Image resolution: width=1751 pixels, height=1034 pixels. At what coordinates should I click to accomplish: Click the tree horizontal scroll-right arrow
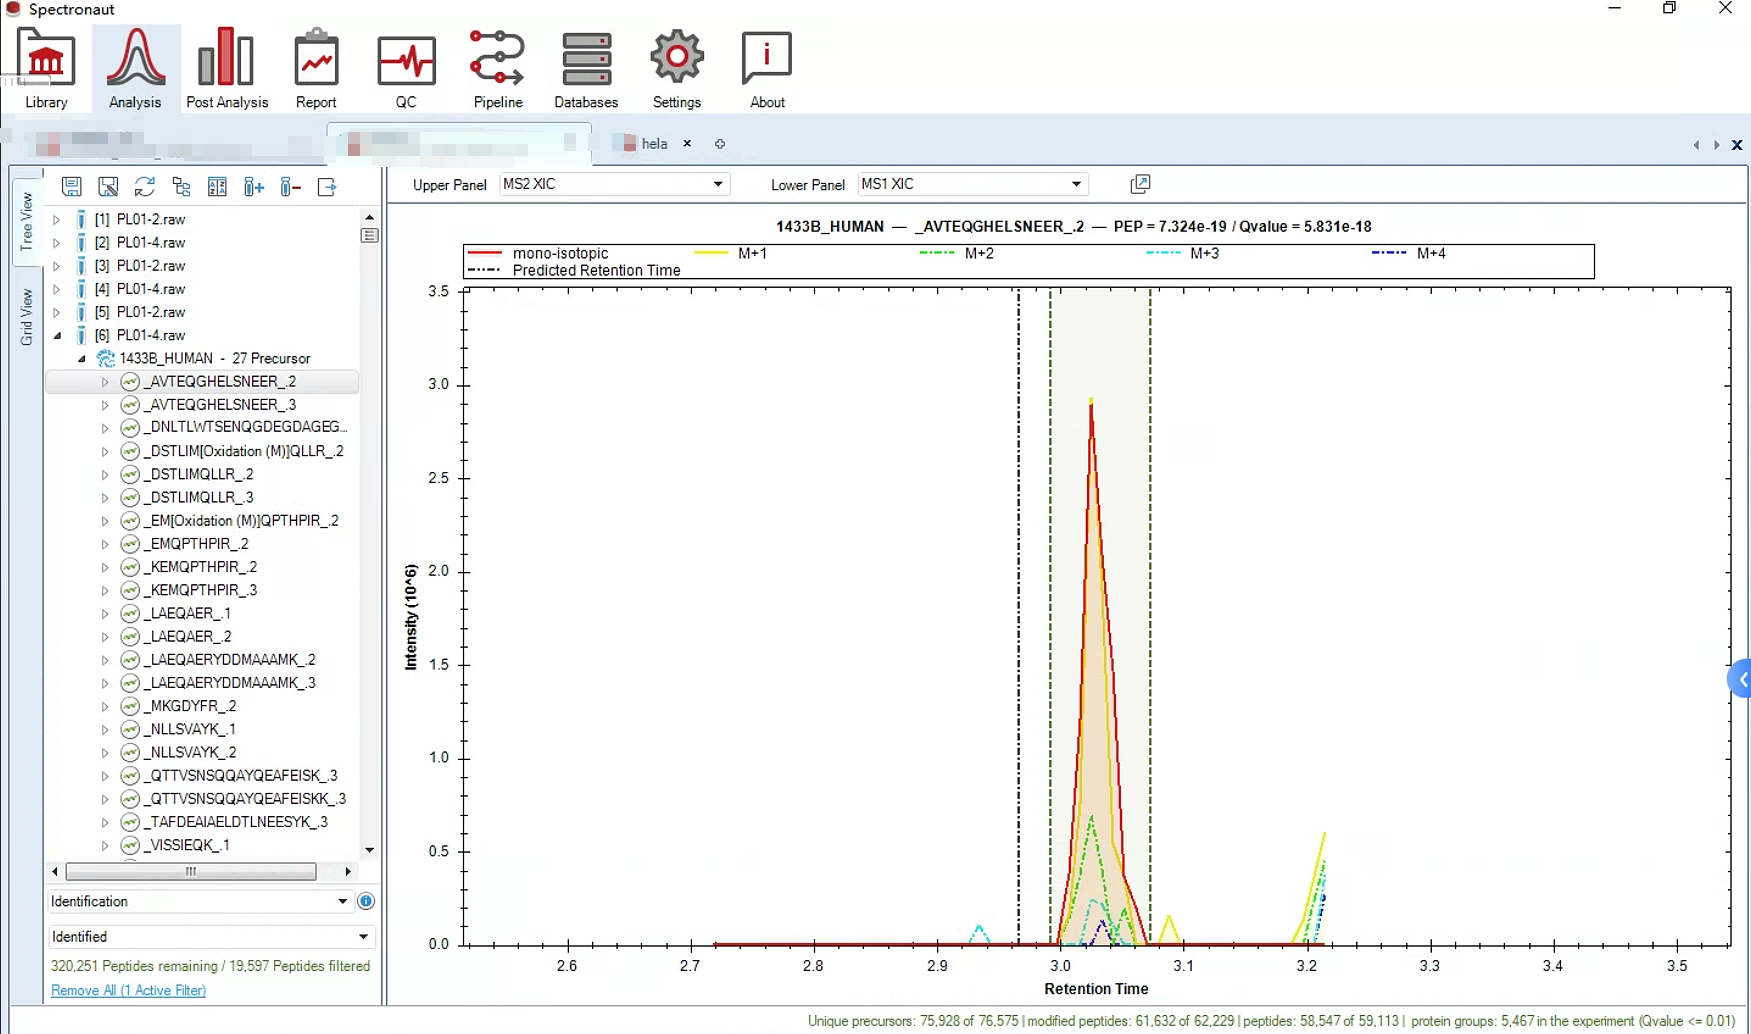[348, 872]
